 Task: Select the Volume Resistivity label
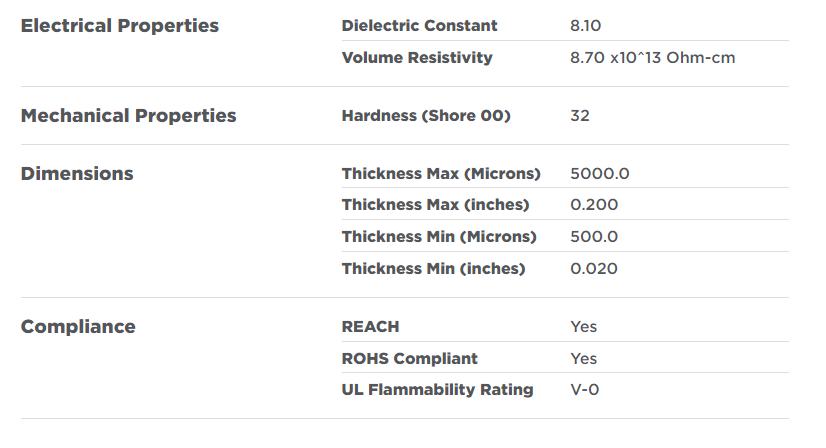(417, 58)
